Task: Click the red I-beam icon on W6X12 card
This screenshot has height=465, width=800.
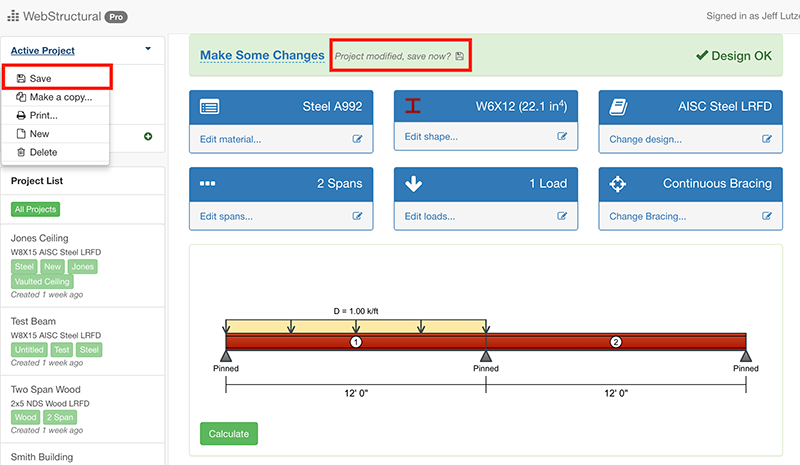Action: pyautogui.click(x=413, y=106)
